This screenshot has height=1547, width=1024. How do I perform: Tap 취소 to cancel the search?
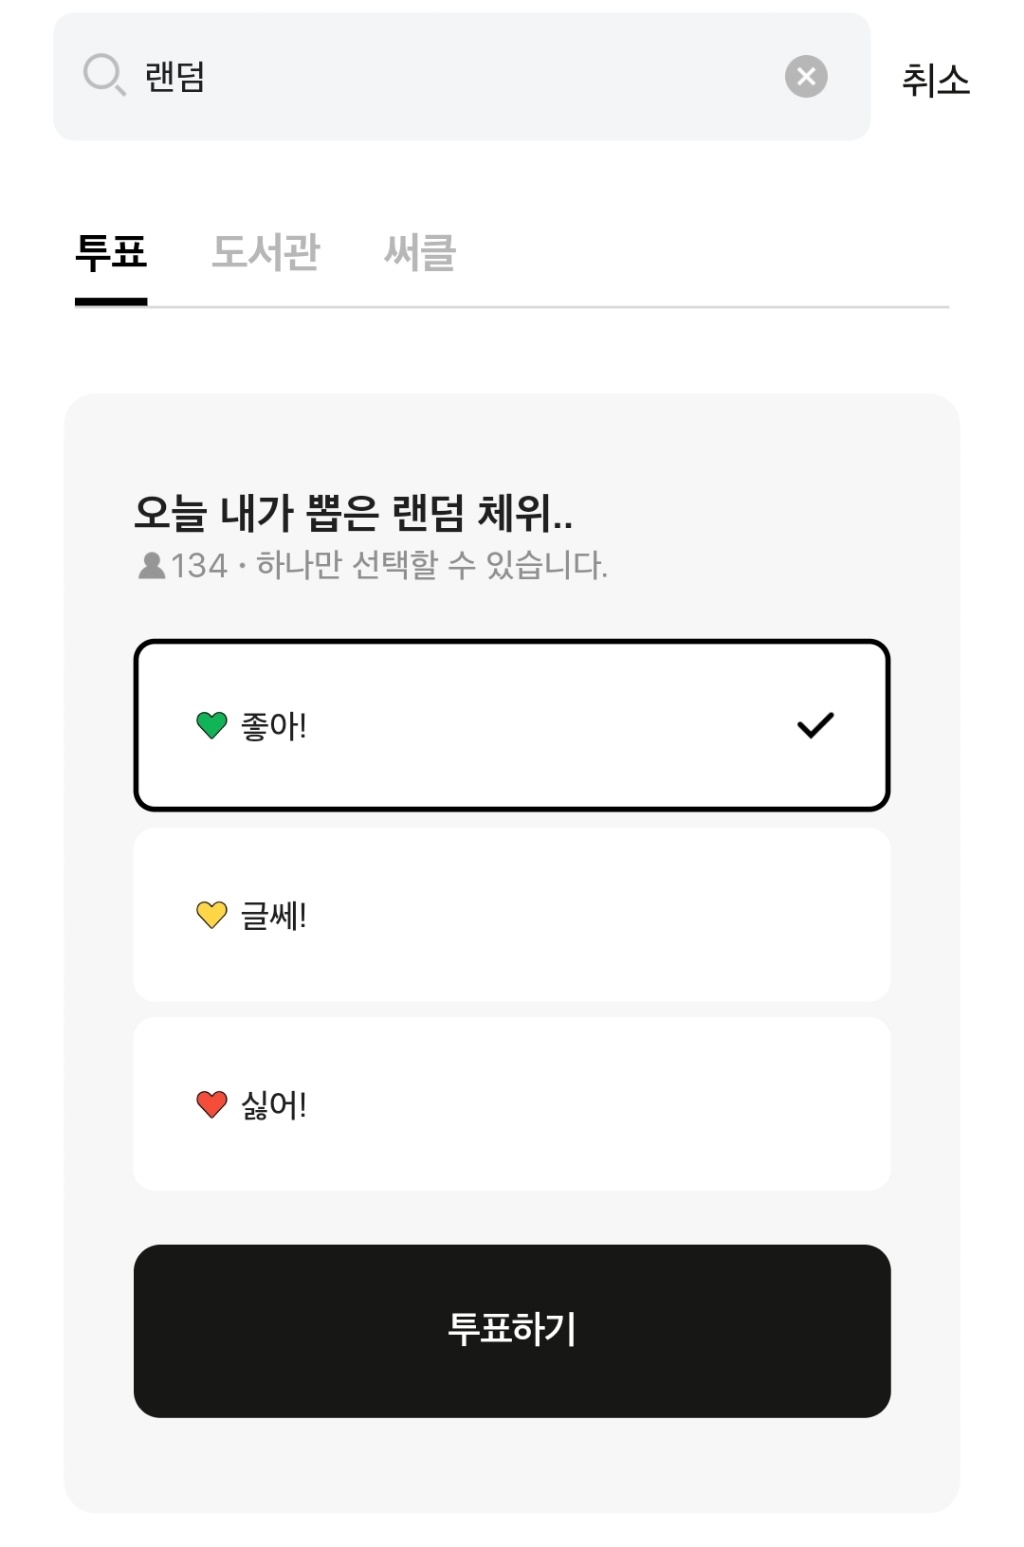[x=935, y=80]
